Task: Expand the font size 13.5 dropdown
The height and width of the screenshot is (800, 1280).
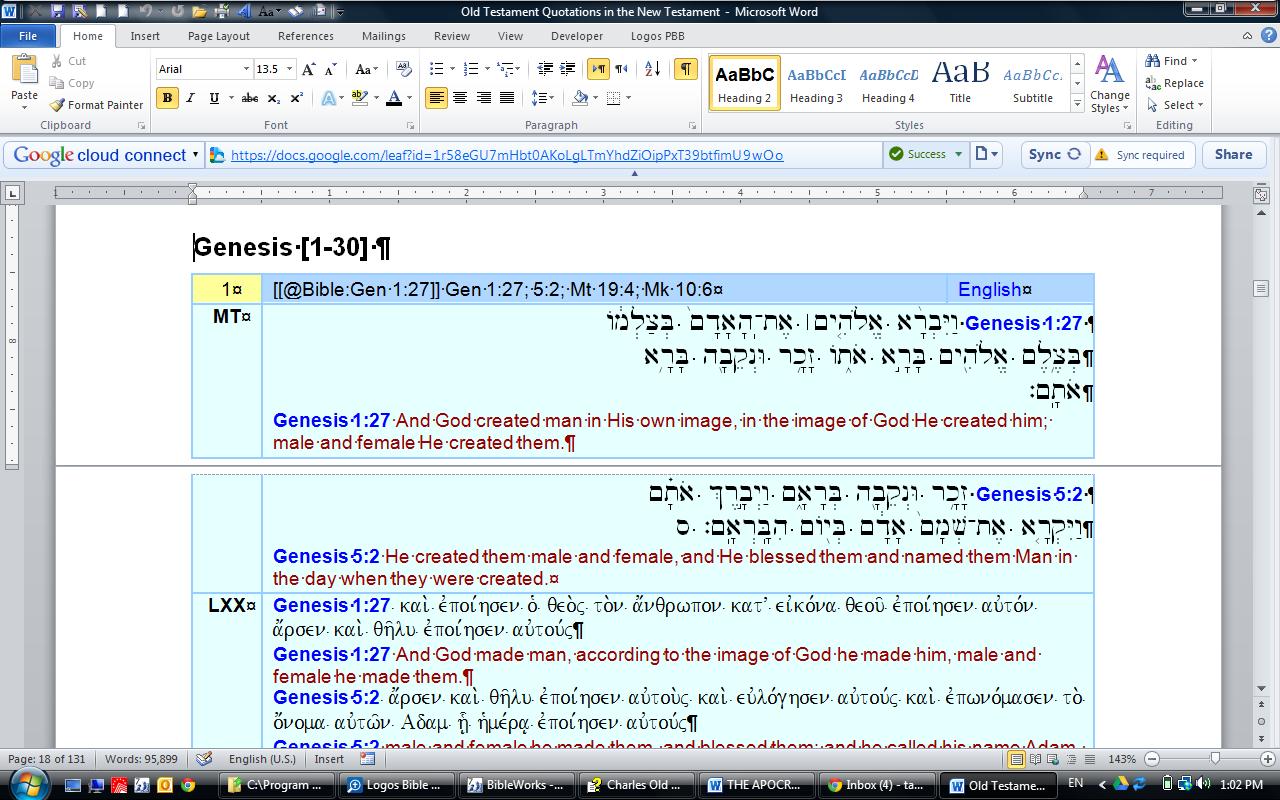Action: coord(290,69)
